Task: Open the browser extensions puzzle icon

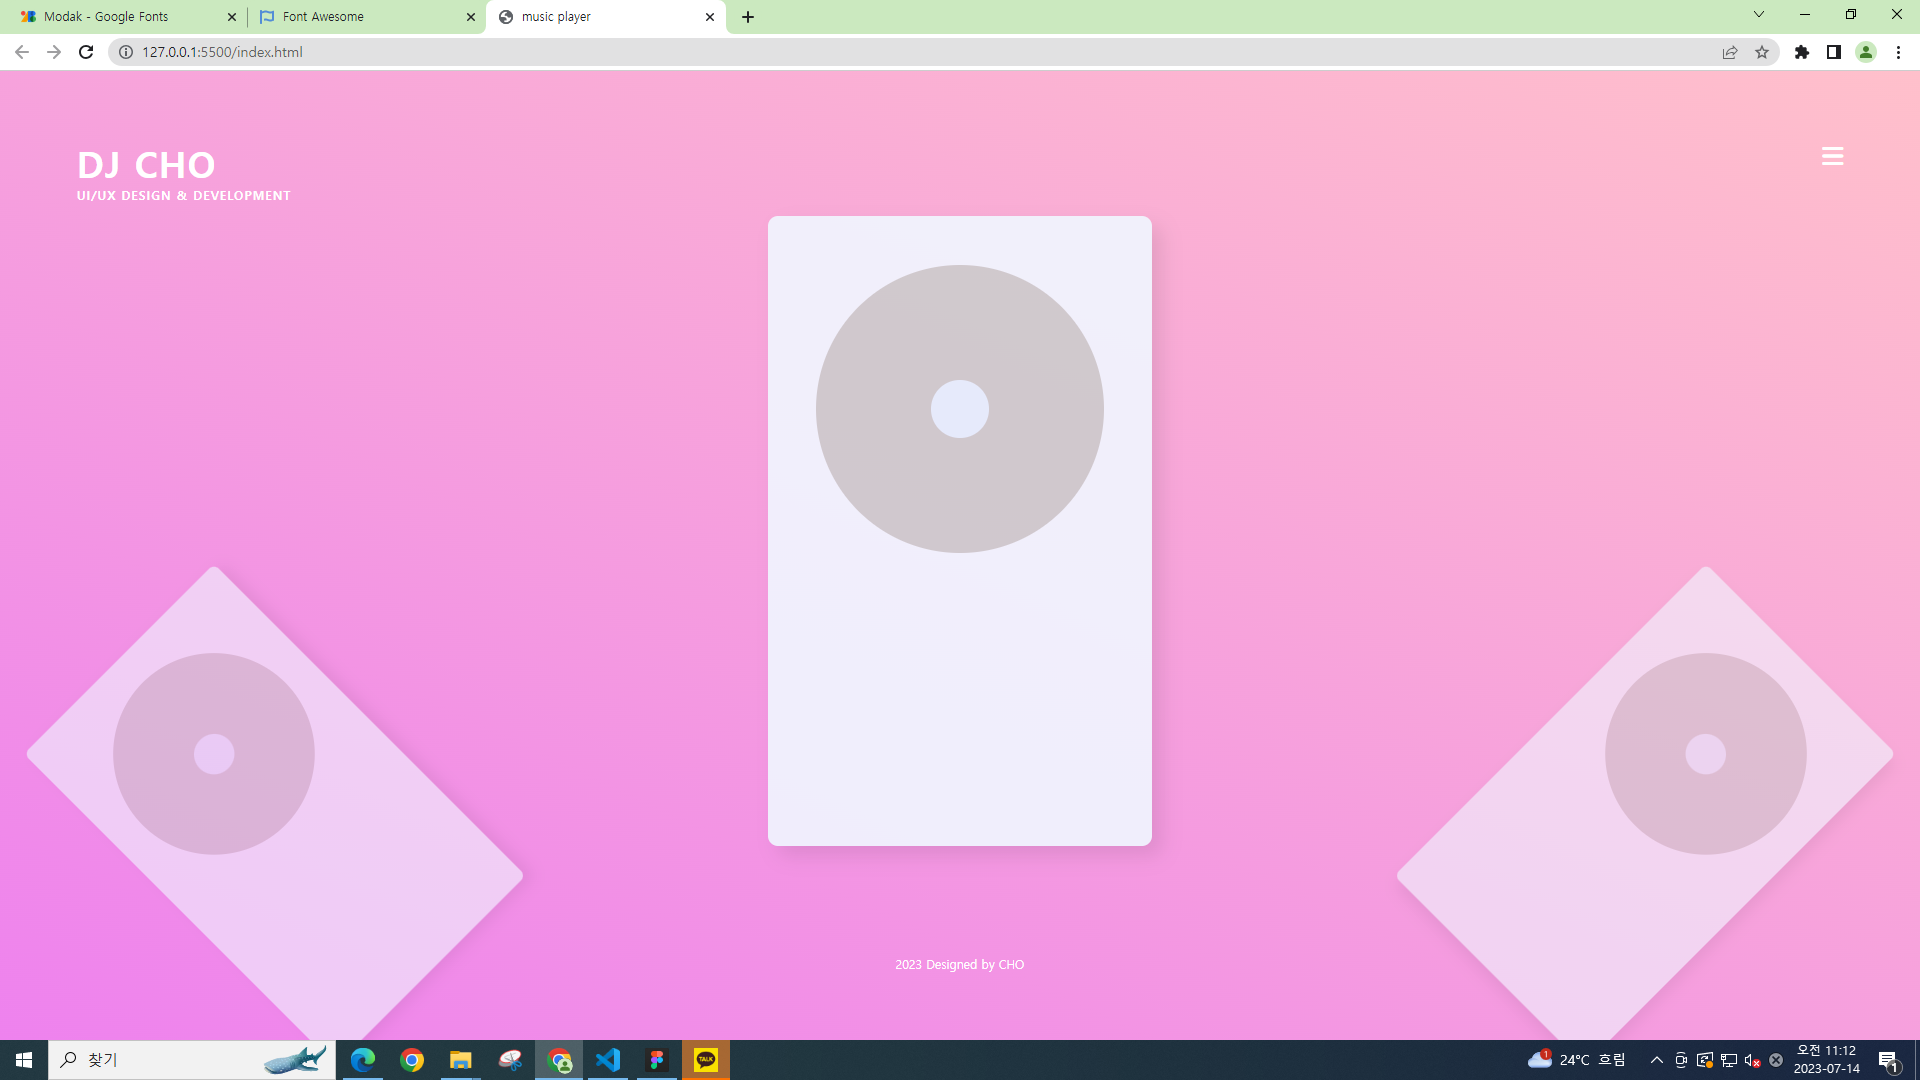Action: point(1802,52)
